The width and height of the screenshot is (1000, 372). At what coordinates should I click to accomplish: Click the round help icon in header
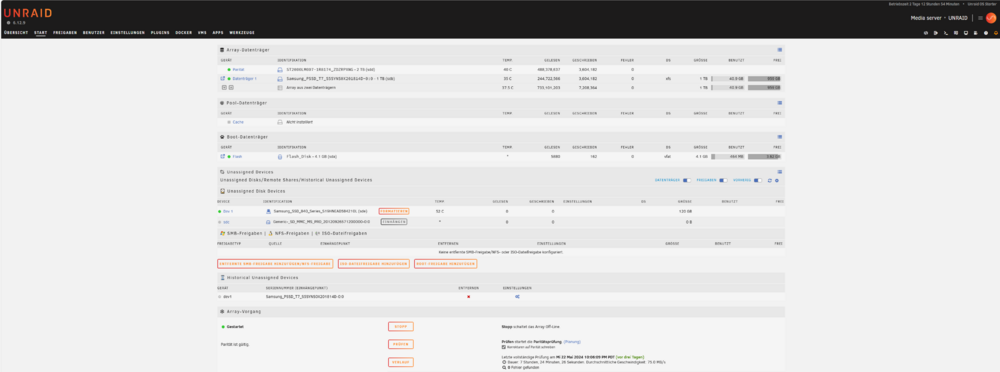pyautogui.click(x=986, y=33)
